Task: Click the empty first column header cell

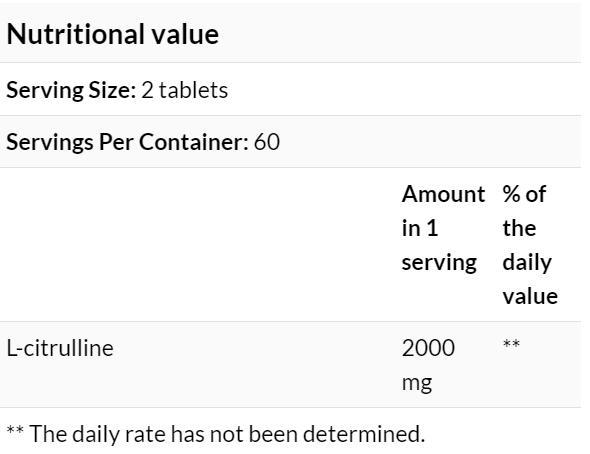Action: point(198,244)
